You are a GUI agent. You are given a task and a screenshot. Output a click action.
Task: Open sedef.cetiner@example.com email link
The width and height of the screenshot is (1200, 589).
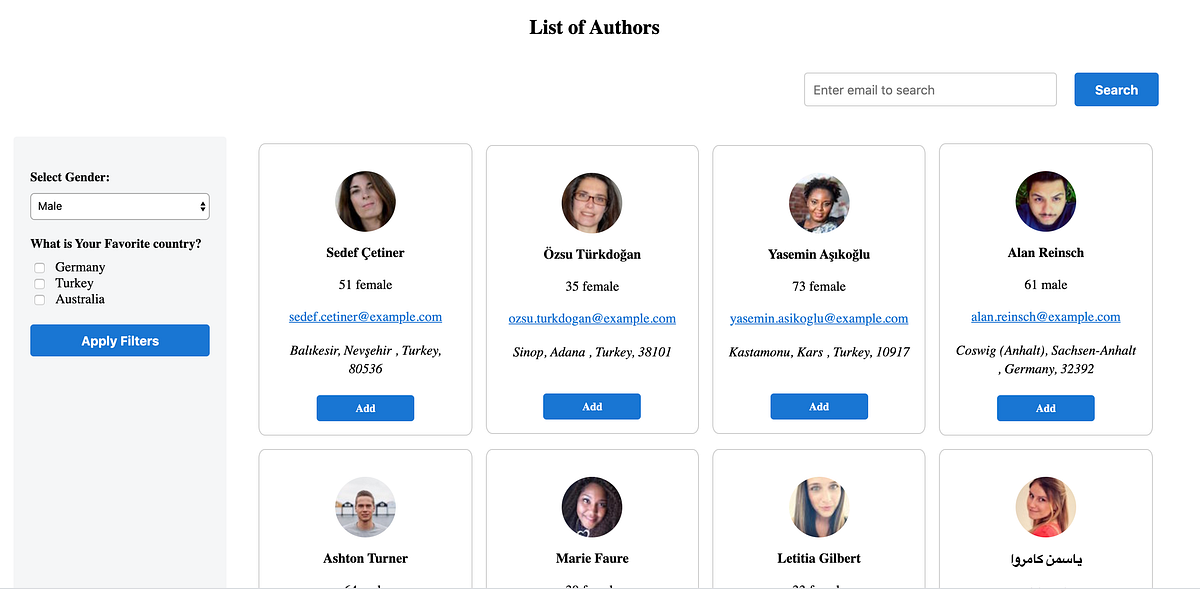pos(365,317)
